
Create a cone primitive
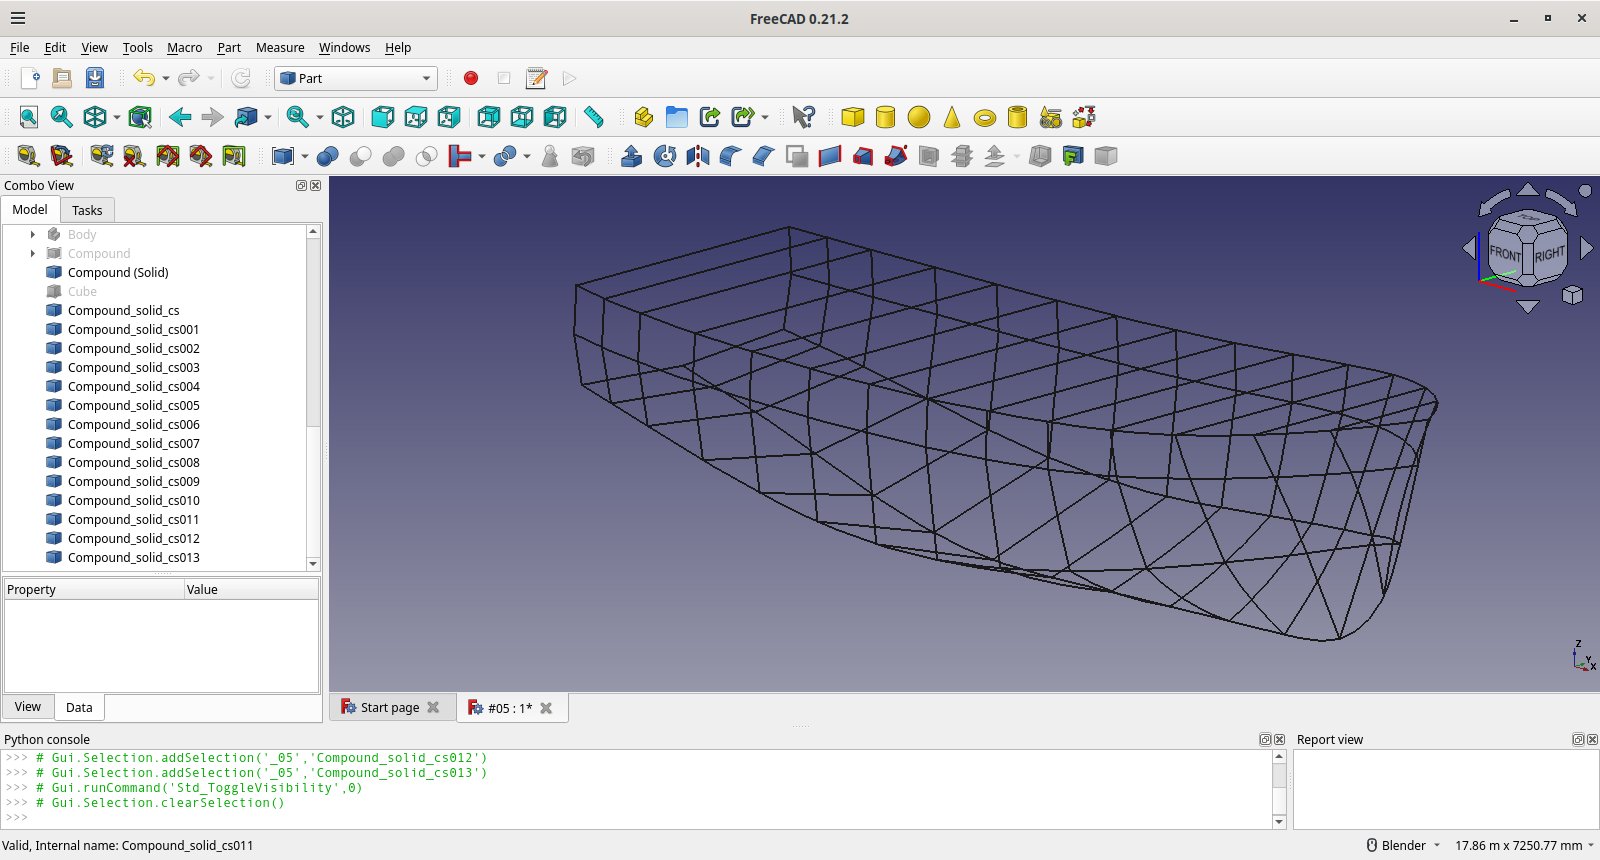(951, 117)
